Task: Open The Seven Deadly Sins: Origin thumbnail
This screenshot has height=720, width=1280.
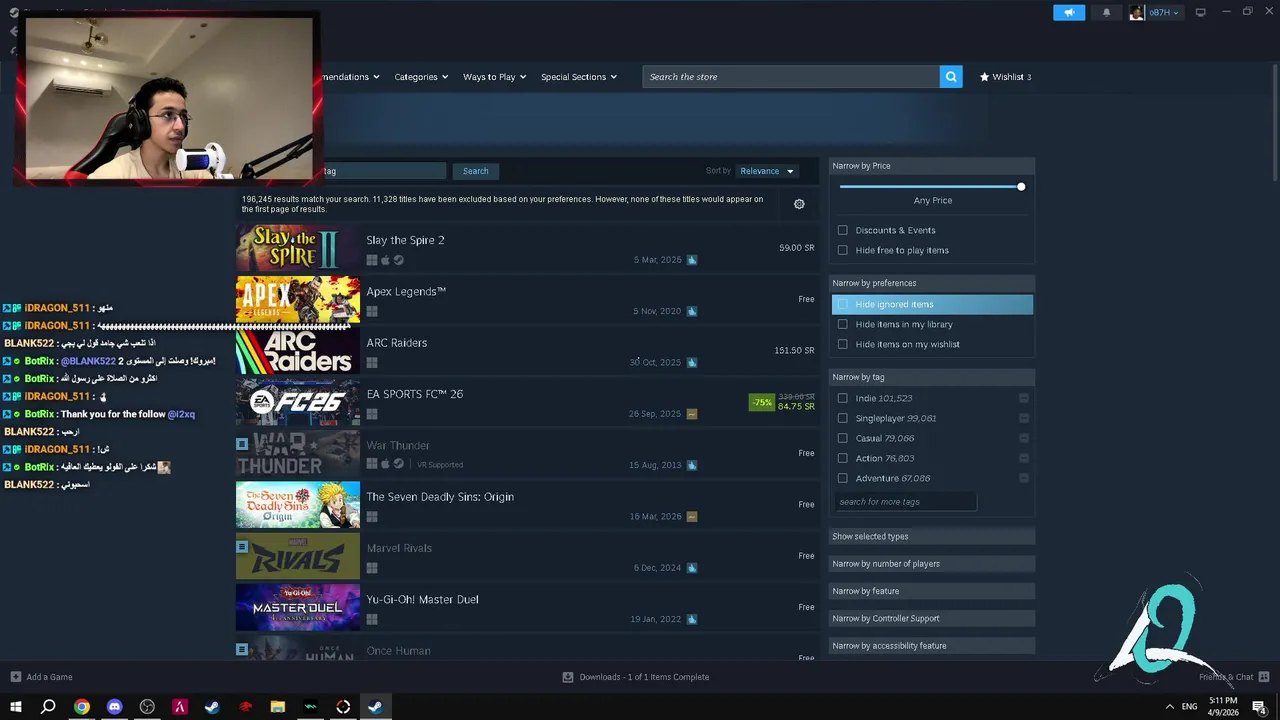Action: [x=298, y=505]
